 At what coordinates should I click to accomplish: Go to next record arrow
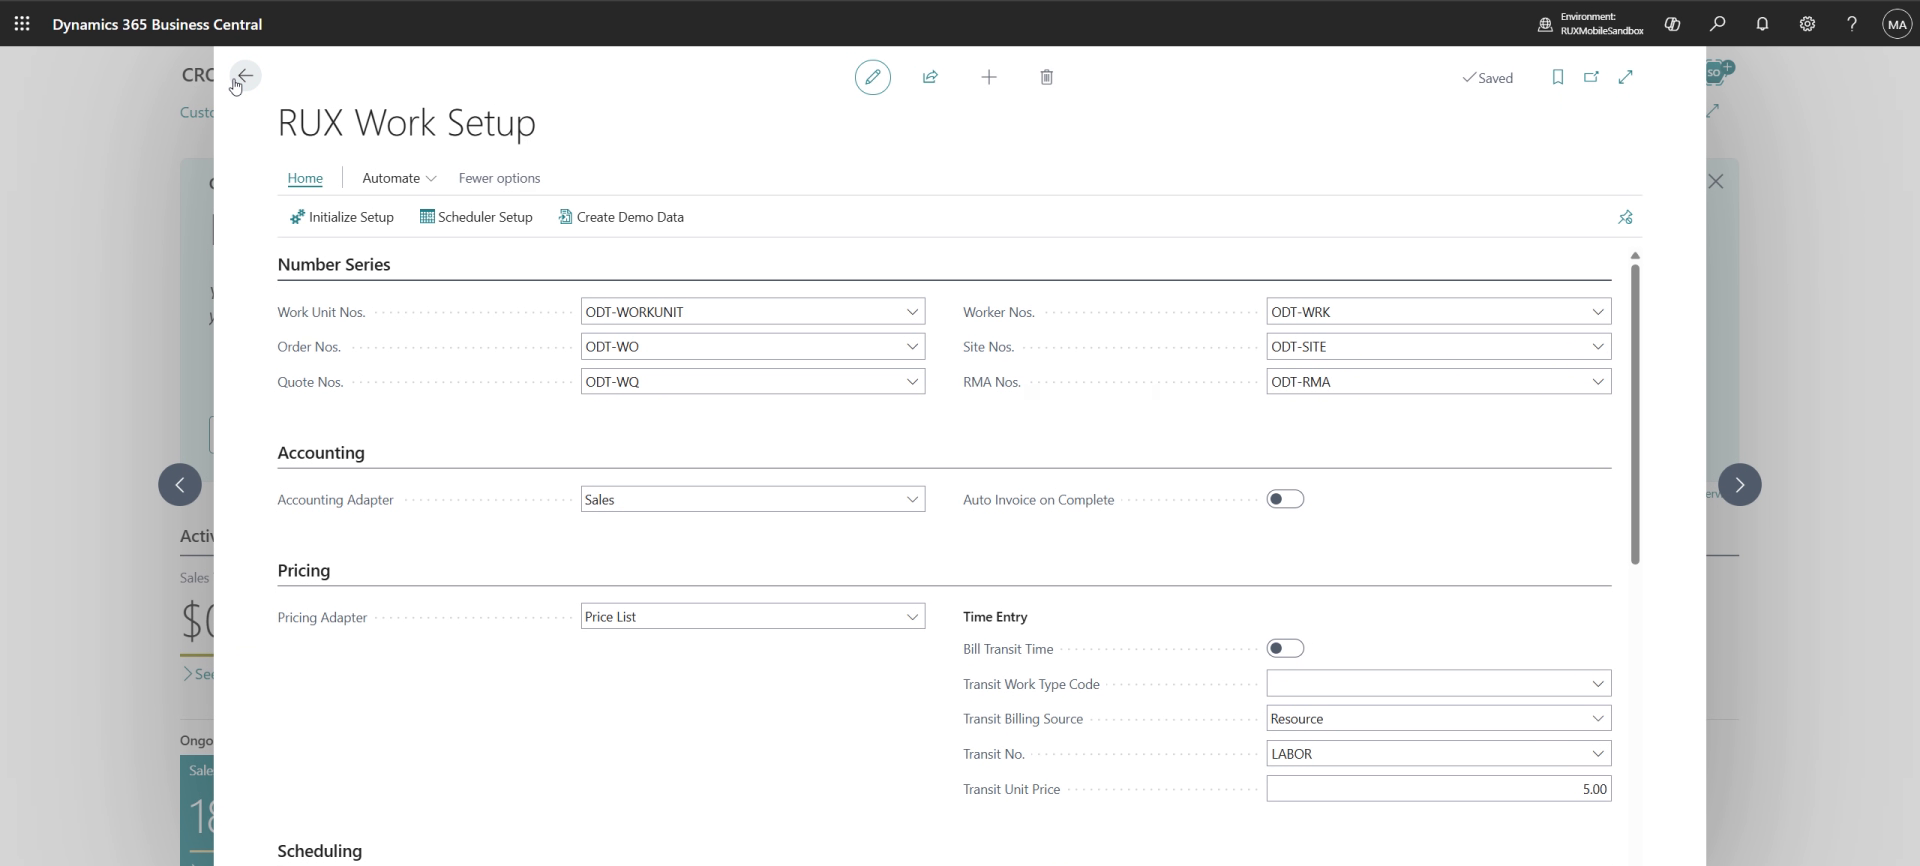tap(1740, 485)
